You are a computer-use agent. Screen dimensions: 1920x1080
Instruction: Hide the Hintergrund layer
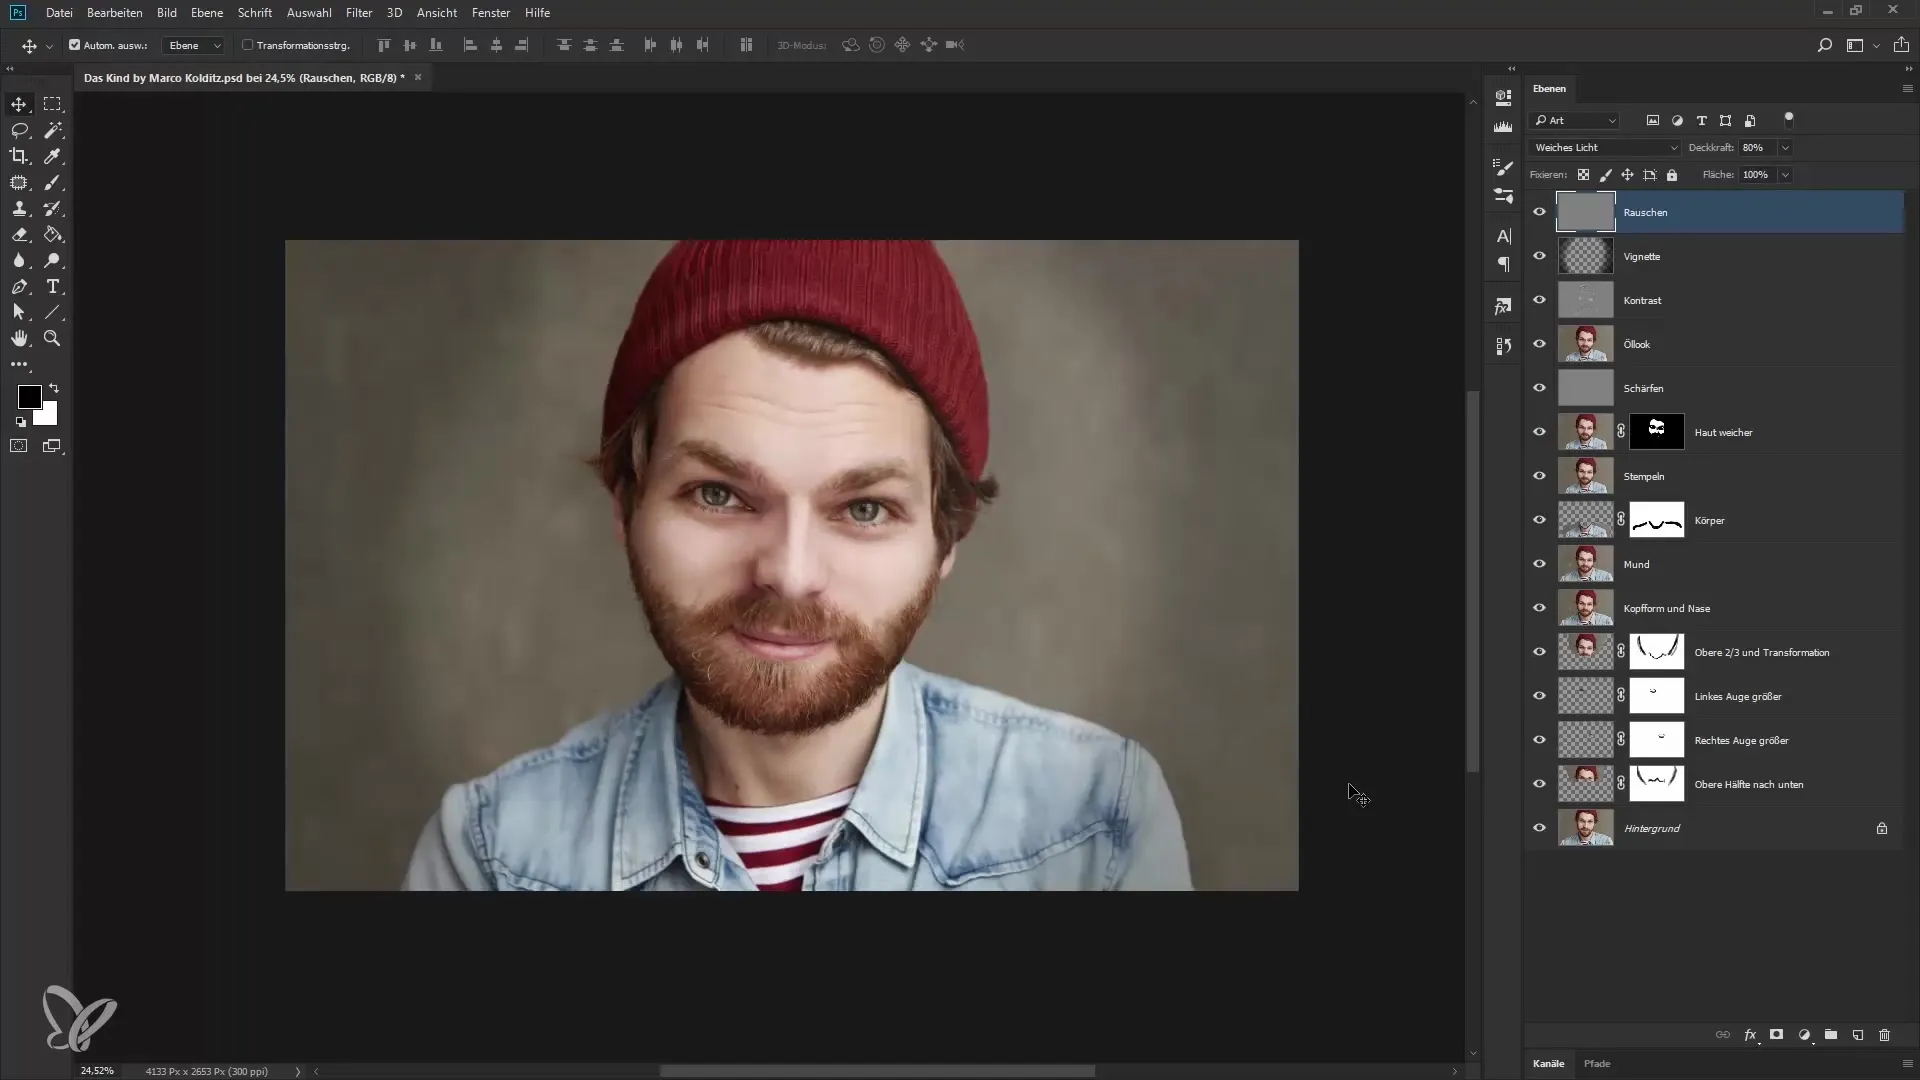(x=1540, y=828)
